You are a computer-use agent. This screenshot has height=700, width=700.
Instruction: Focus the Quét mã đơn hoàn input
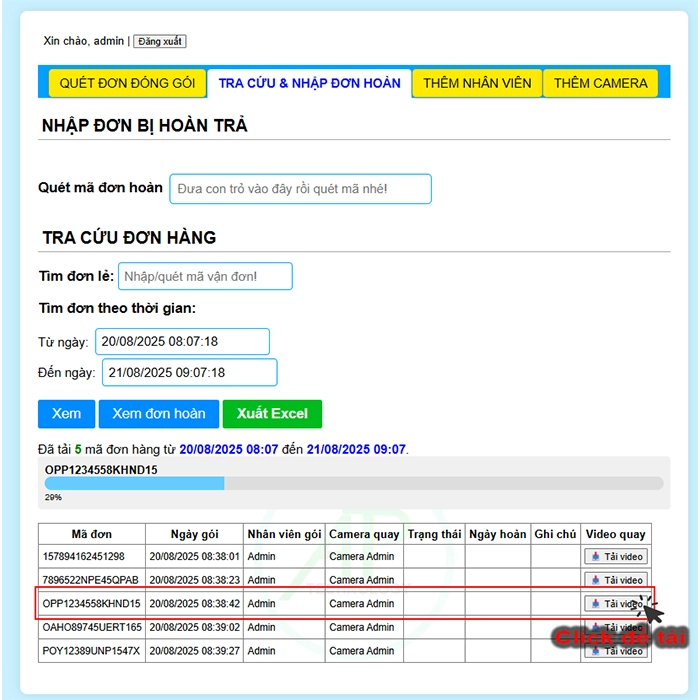point(300,188)
